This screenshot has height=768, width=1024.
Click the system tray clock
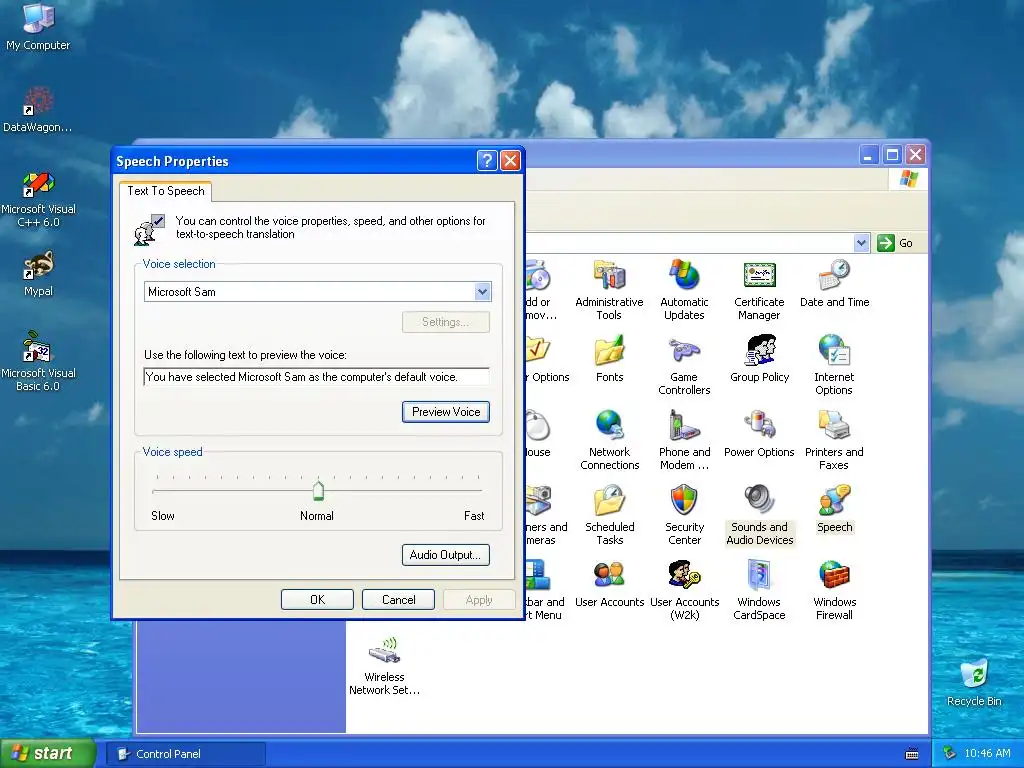(x=987, y=753)
